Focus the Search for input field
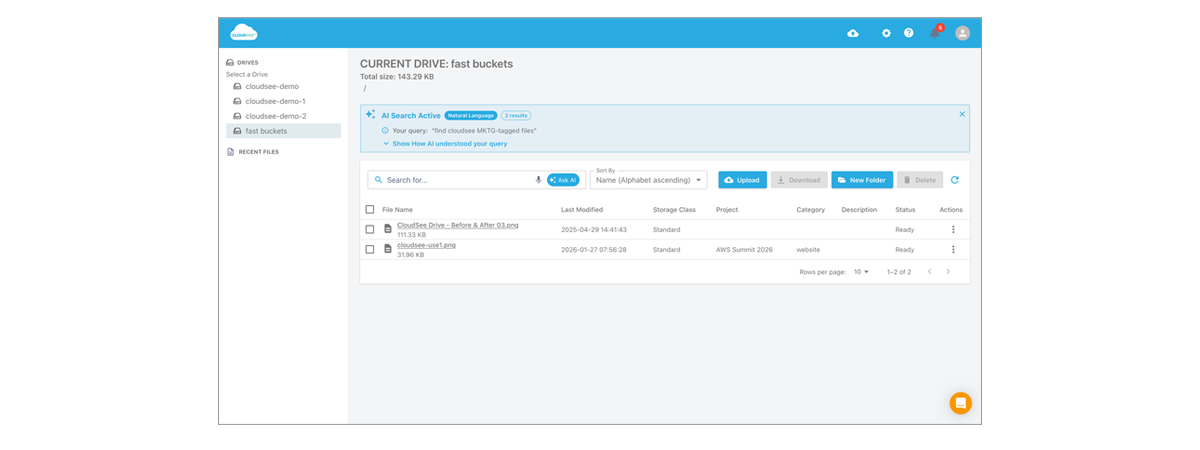This screenshot has height=450, width=1200. [x=458, y=180]
